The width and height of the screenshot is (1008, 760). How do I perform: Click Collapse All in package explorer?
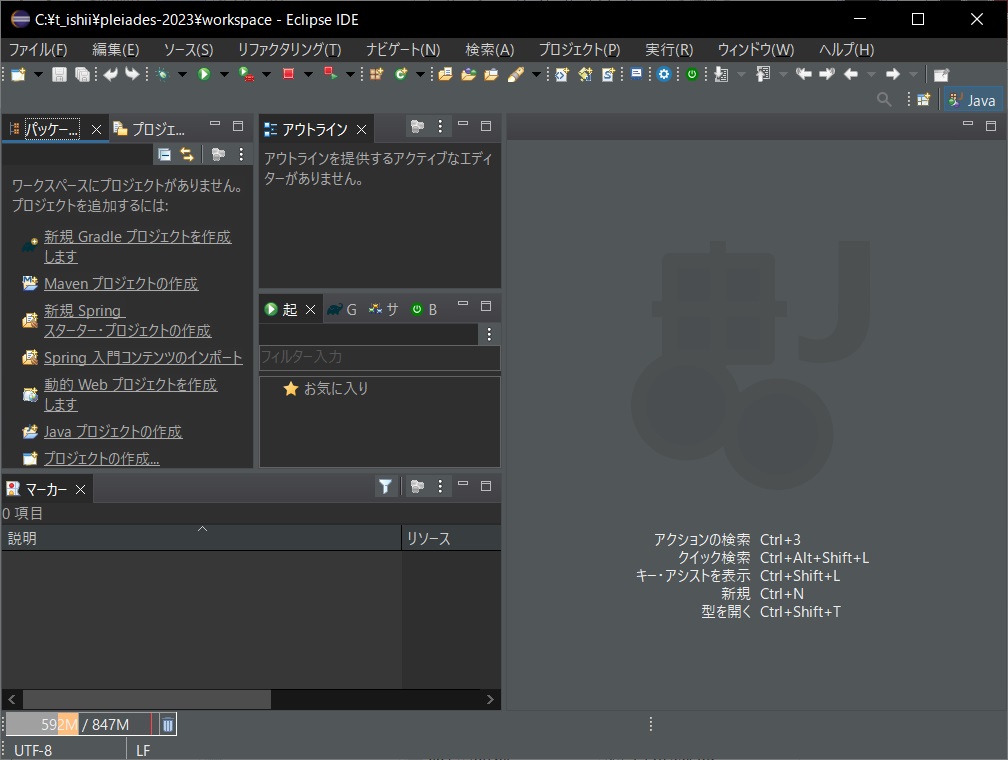pyautogui.click(x=165, y=154)
